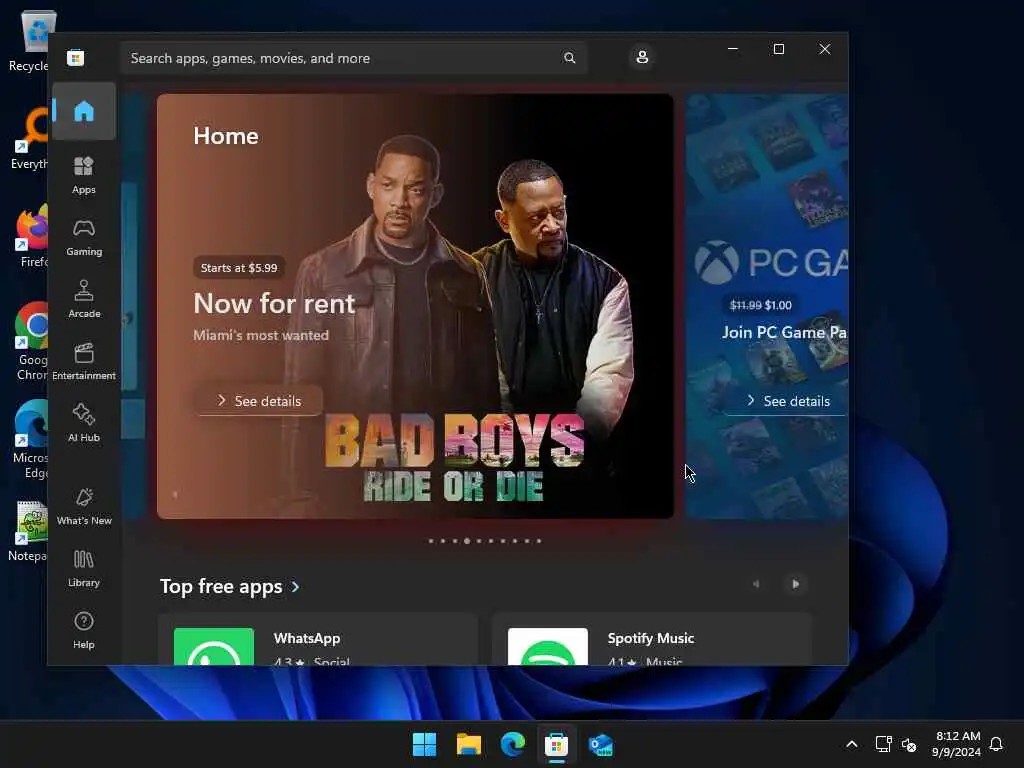The image size is (1024, 768).
Task: Click the PC Game Pass banner card
Action: pyautogui.click(x=767, y=306)
